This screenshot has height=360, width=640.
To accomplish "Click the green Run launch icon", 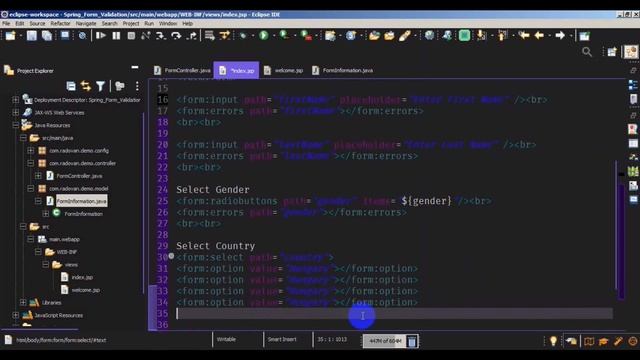I will (x=264, y=36).
